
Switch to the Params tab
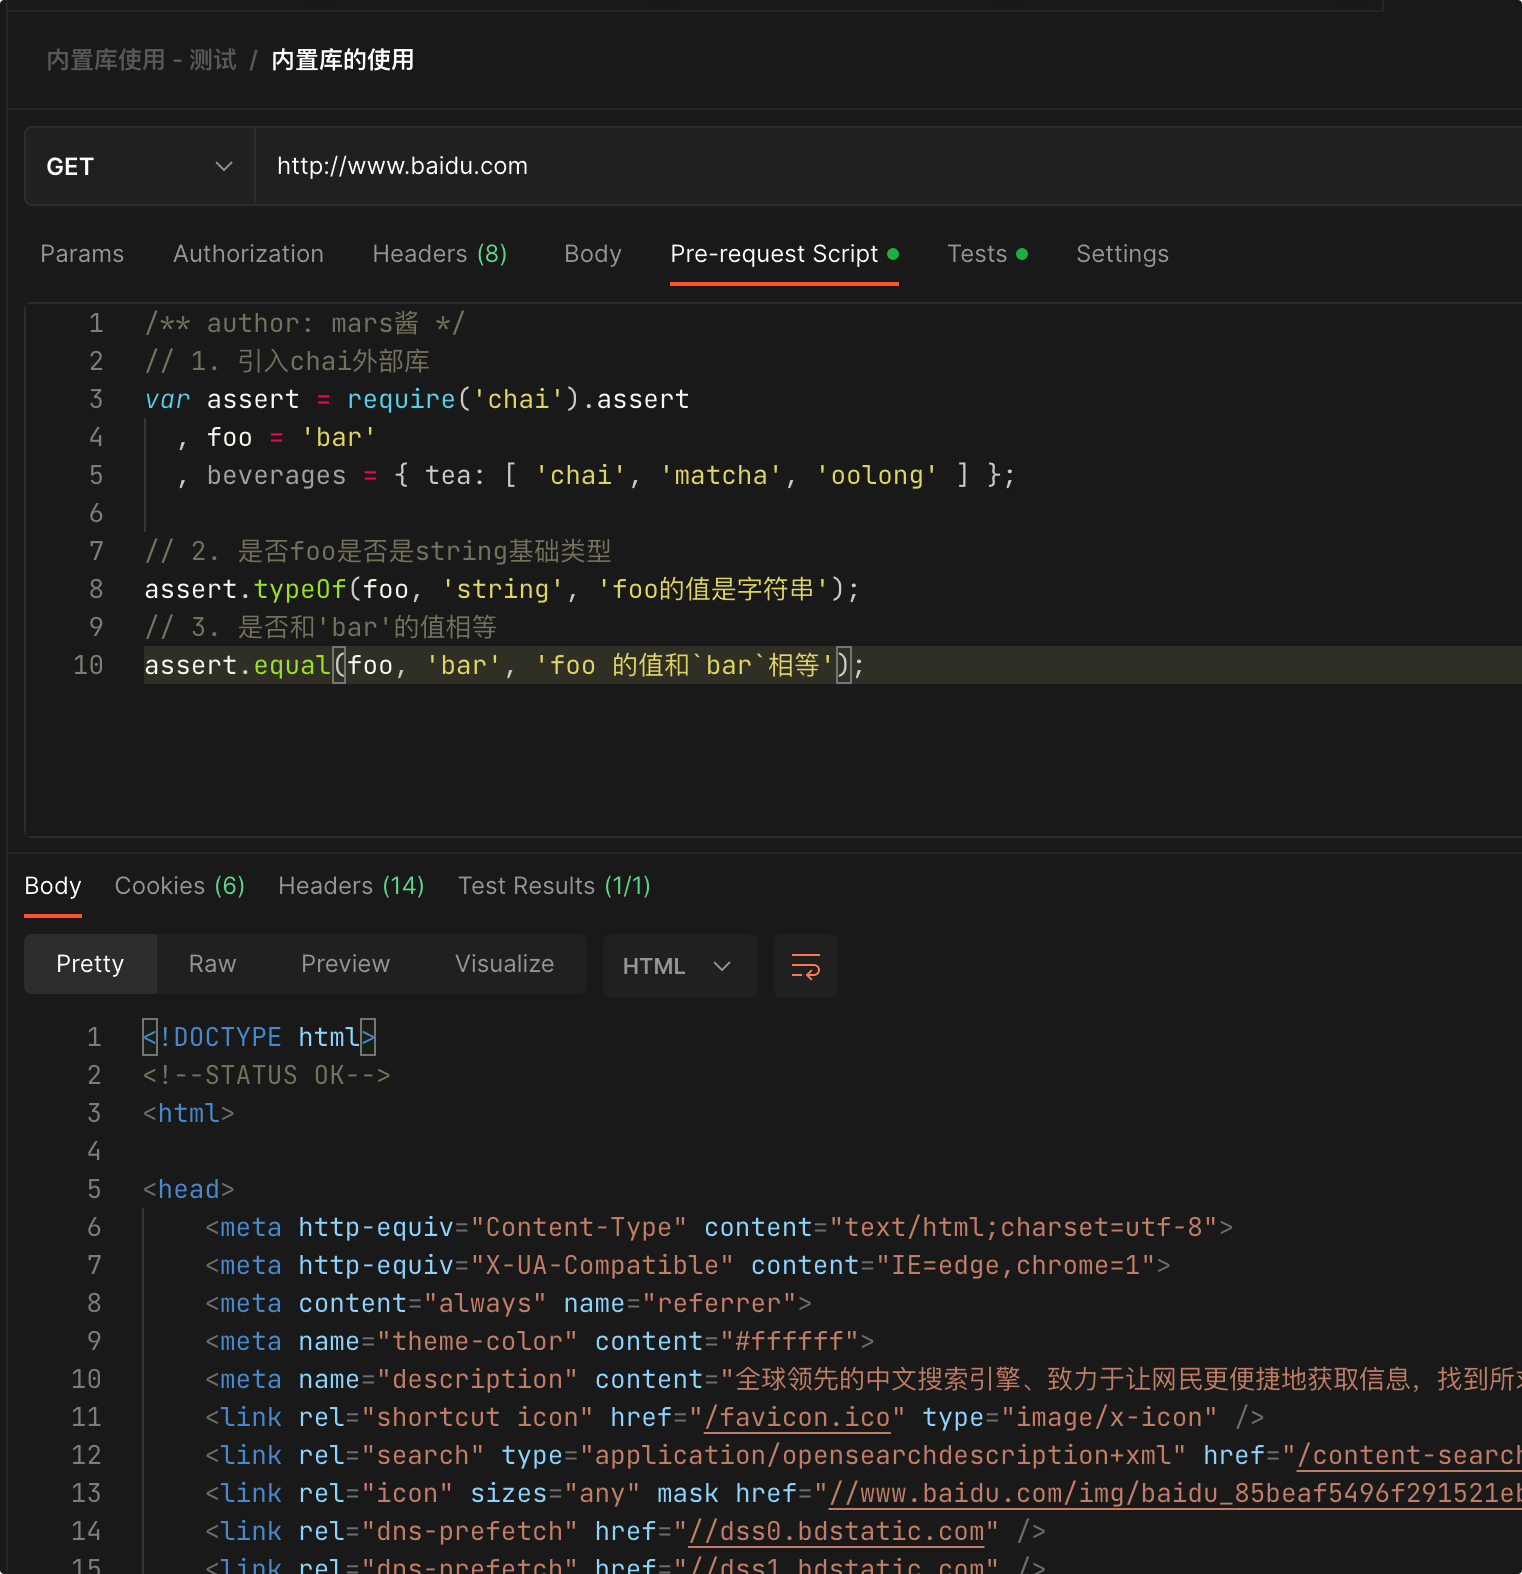coord(82,254)
